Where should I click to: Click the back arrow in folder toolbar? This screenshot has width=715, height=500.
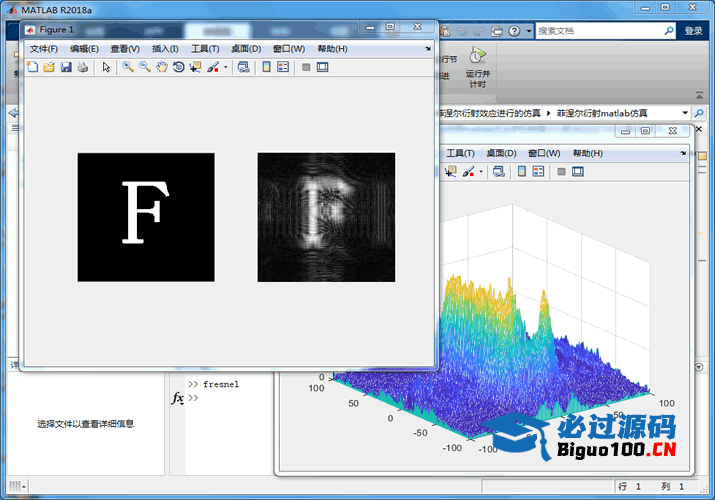13,113
